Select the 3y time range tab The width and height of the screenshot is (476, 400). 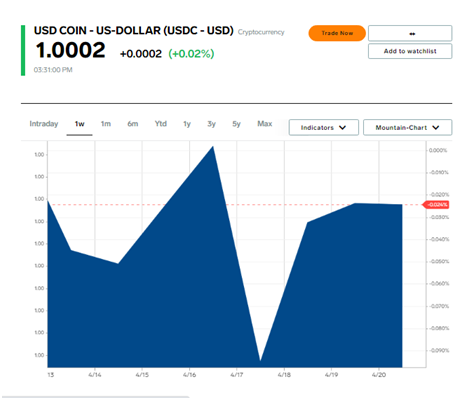coord(211,124)
